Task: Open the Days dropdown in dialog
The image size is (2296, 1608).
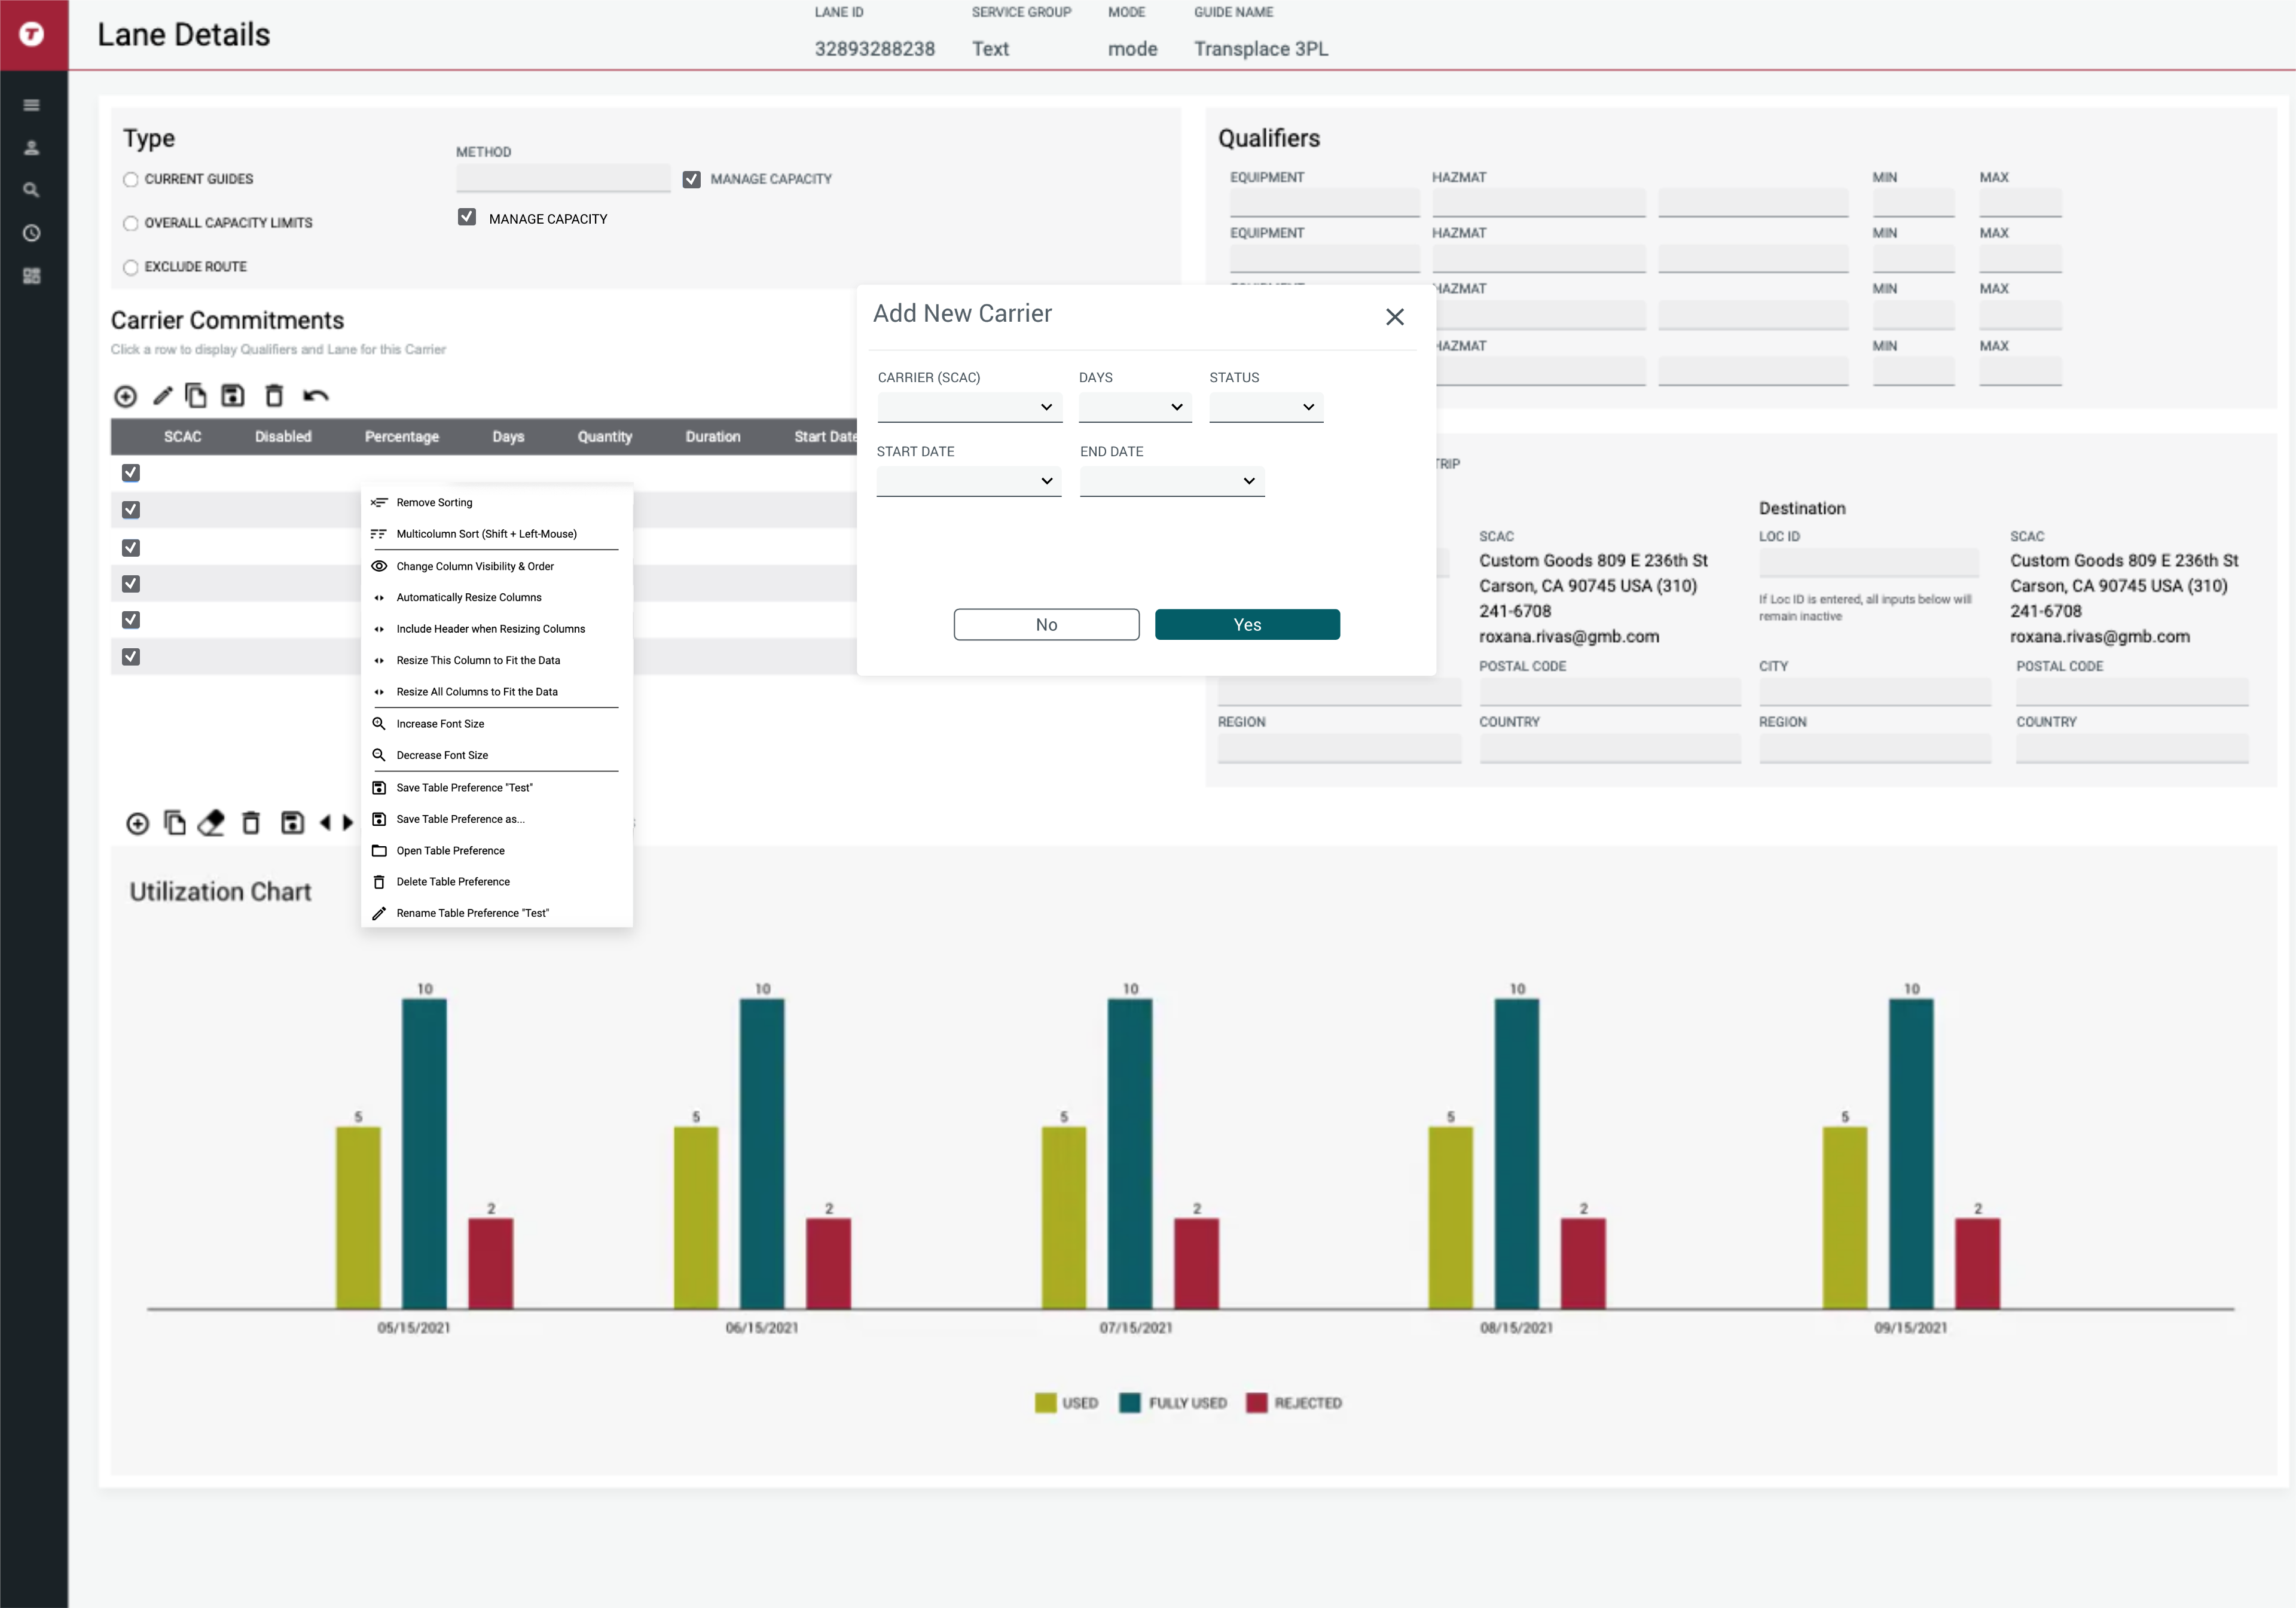Action: click(x=1135, y=407)
